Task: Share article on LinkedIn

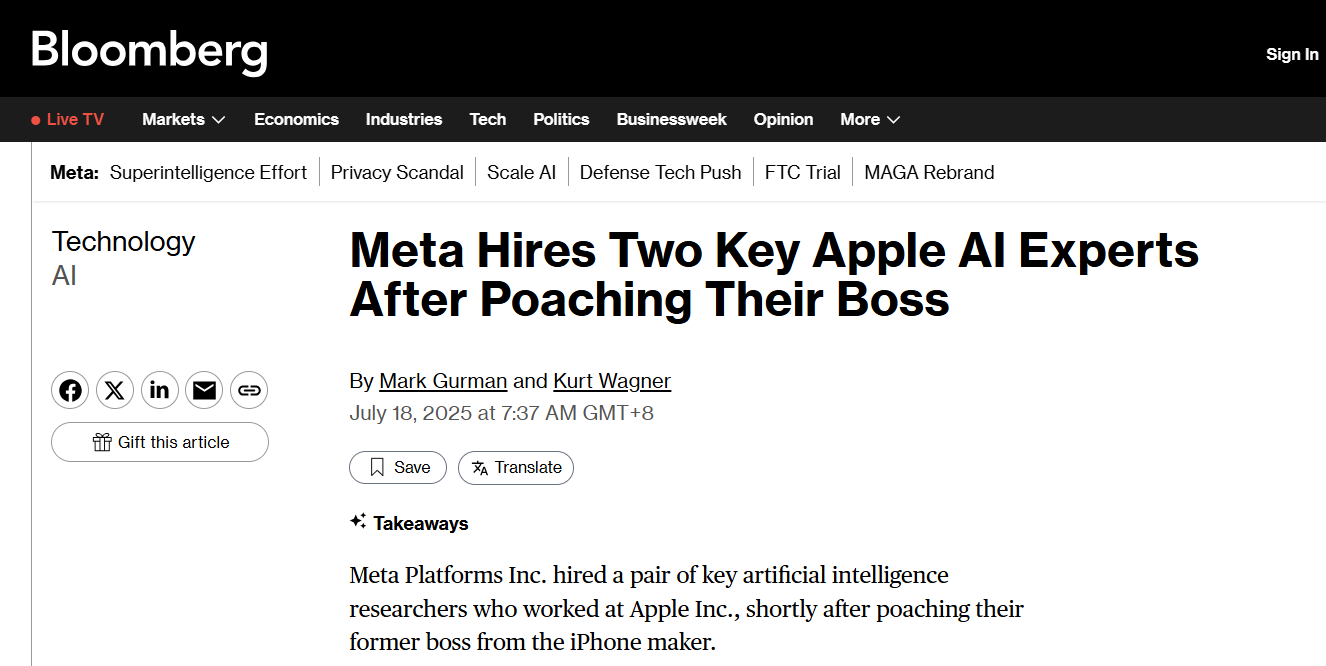Action: click(160, 390)
